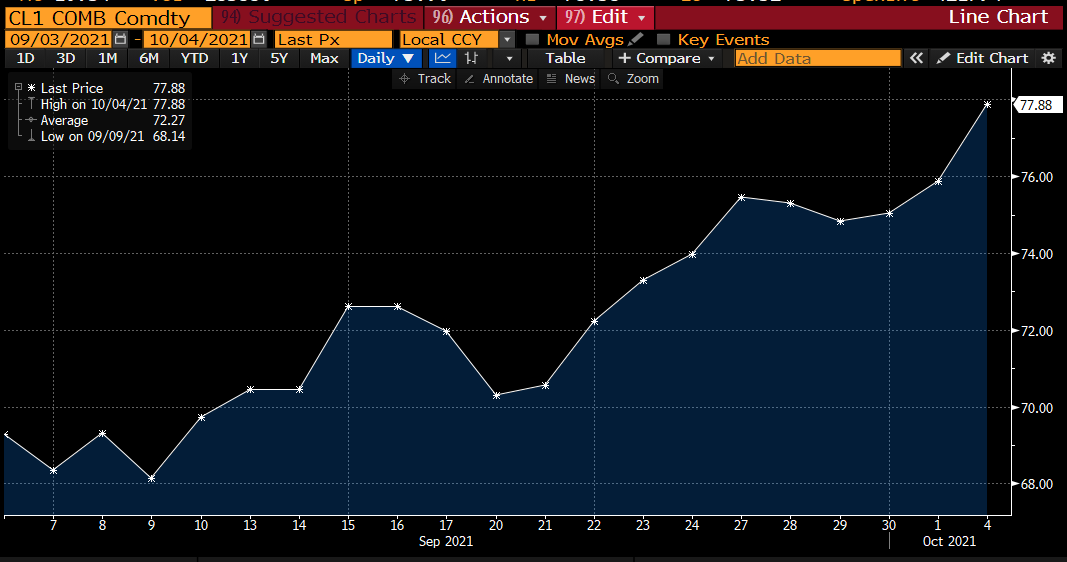Open calendar picker for end date 10/04/2021
This screenshot has width=1067, height=562.
(x=259, y=39)
